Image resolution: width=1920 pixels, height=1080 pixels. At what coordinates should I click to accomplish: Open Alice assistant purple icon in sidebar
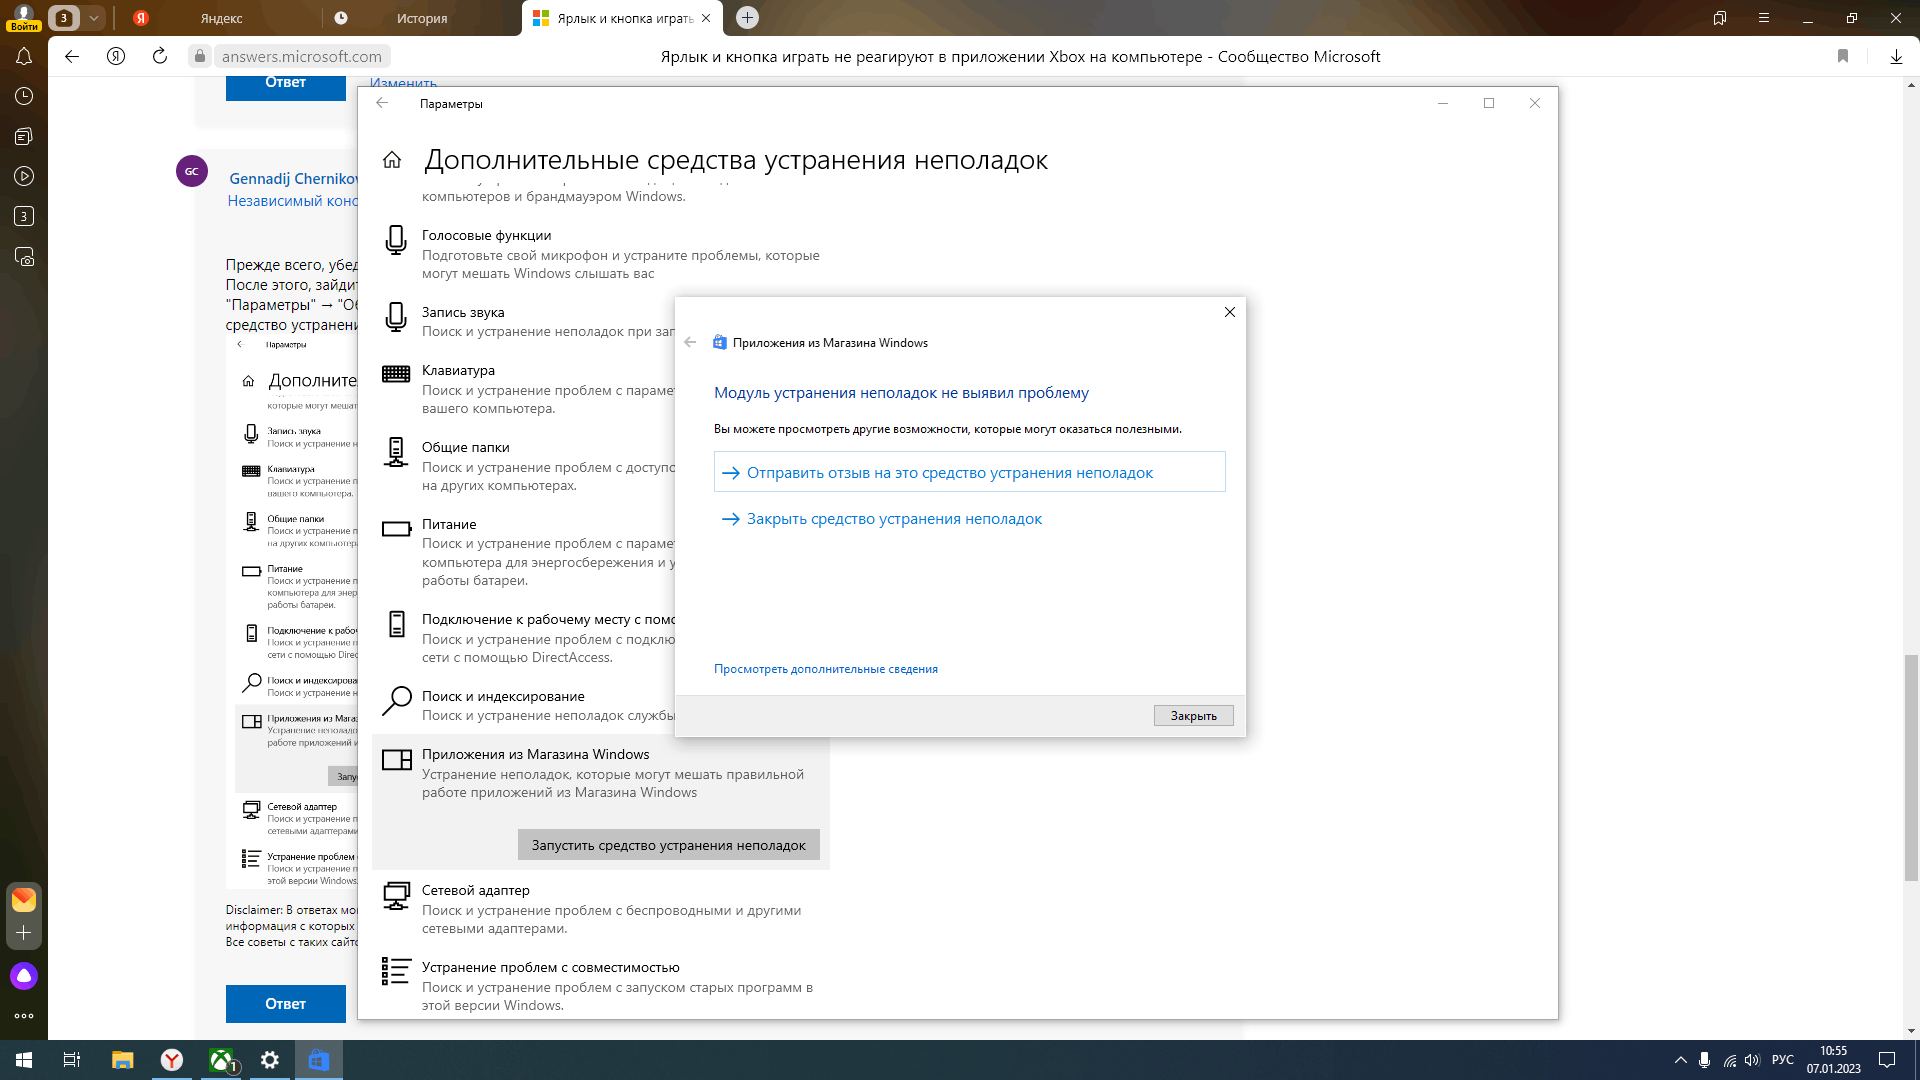(24, 976)
